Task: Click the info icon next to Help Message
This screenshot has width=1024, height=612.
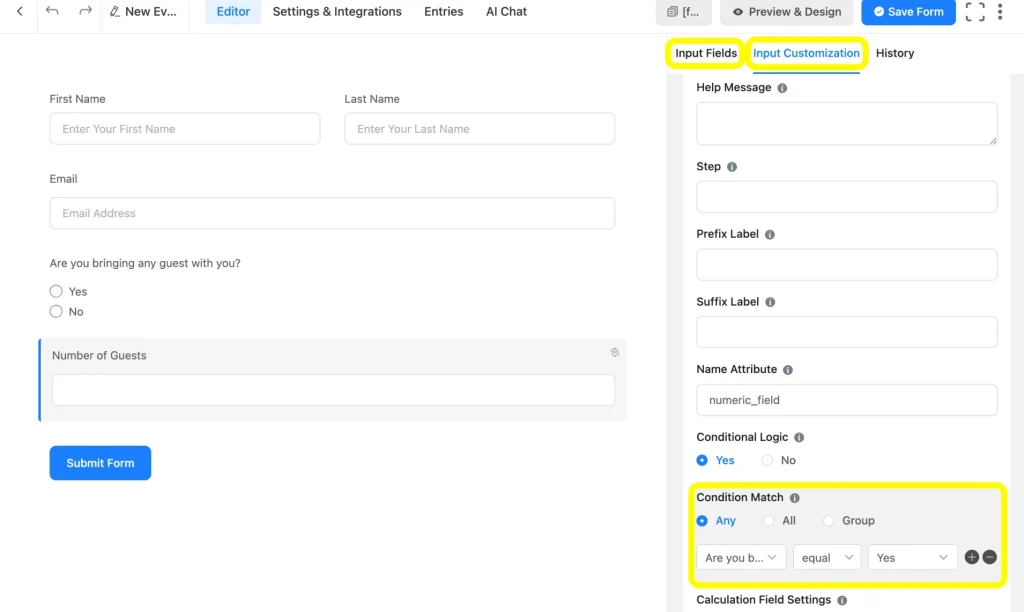Action: point(782,88)
